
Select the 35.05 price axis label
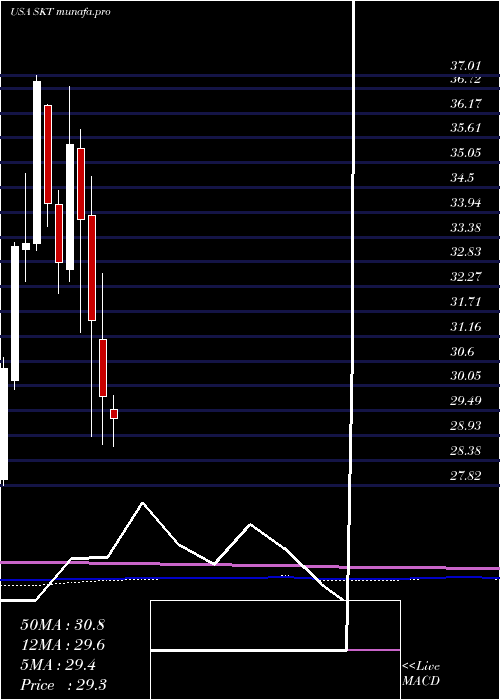tap(465, 153)
